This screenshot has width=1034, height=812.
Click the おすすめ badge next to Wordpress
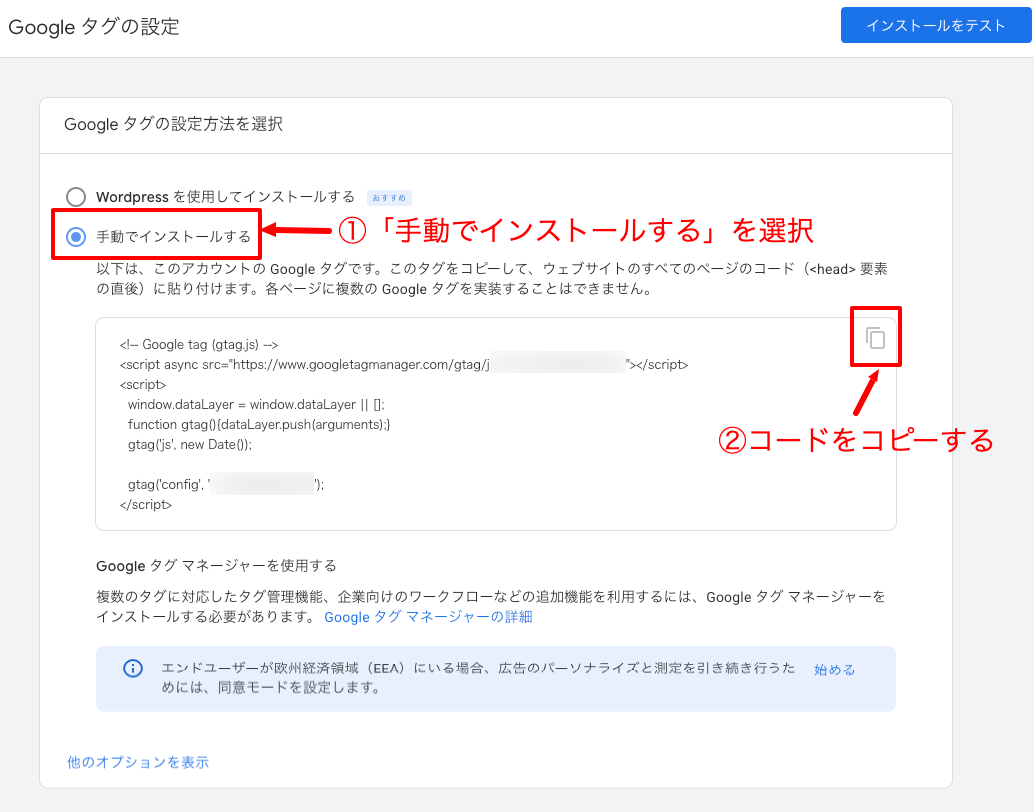pos(389,197)
